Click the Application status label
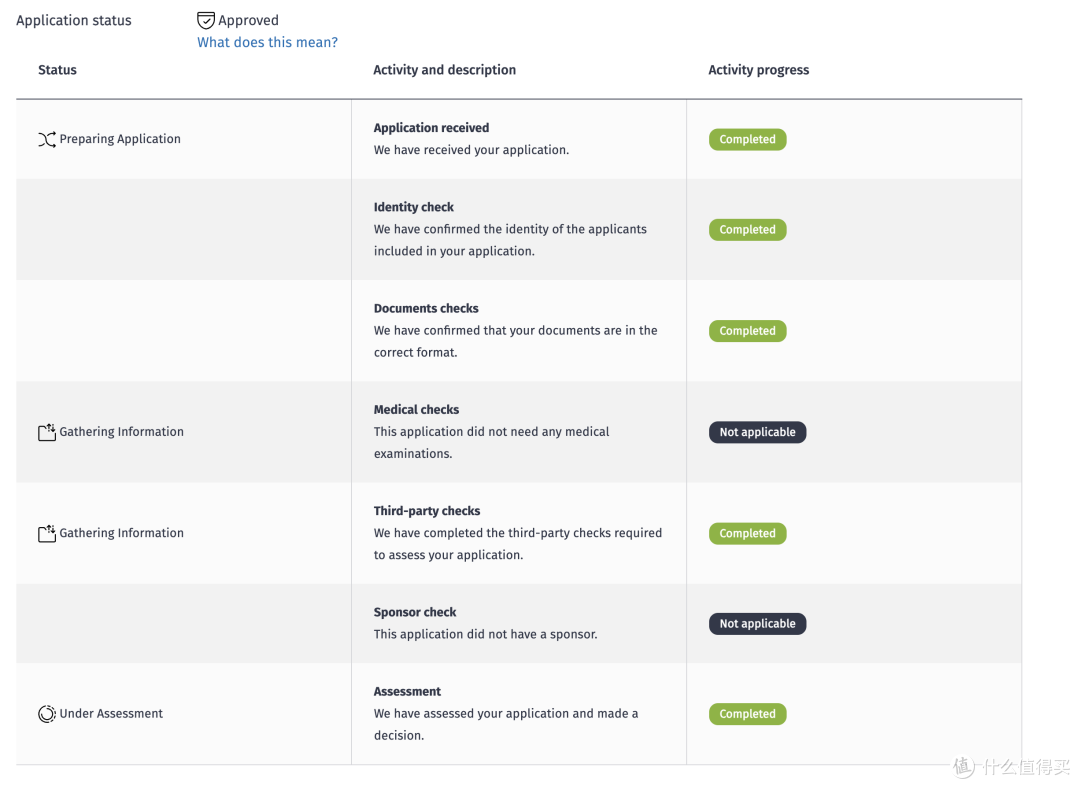This screenshot has width=1080, height=789. tap(74, 21)
